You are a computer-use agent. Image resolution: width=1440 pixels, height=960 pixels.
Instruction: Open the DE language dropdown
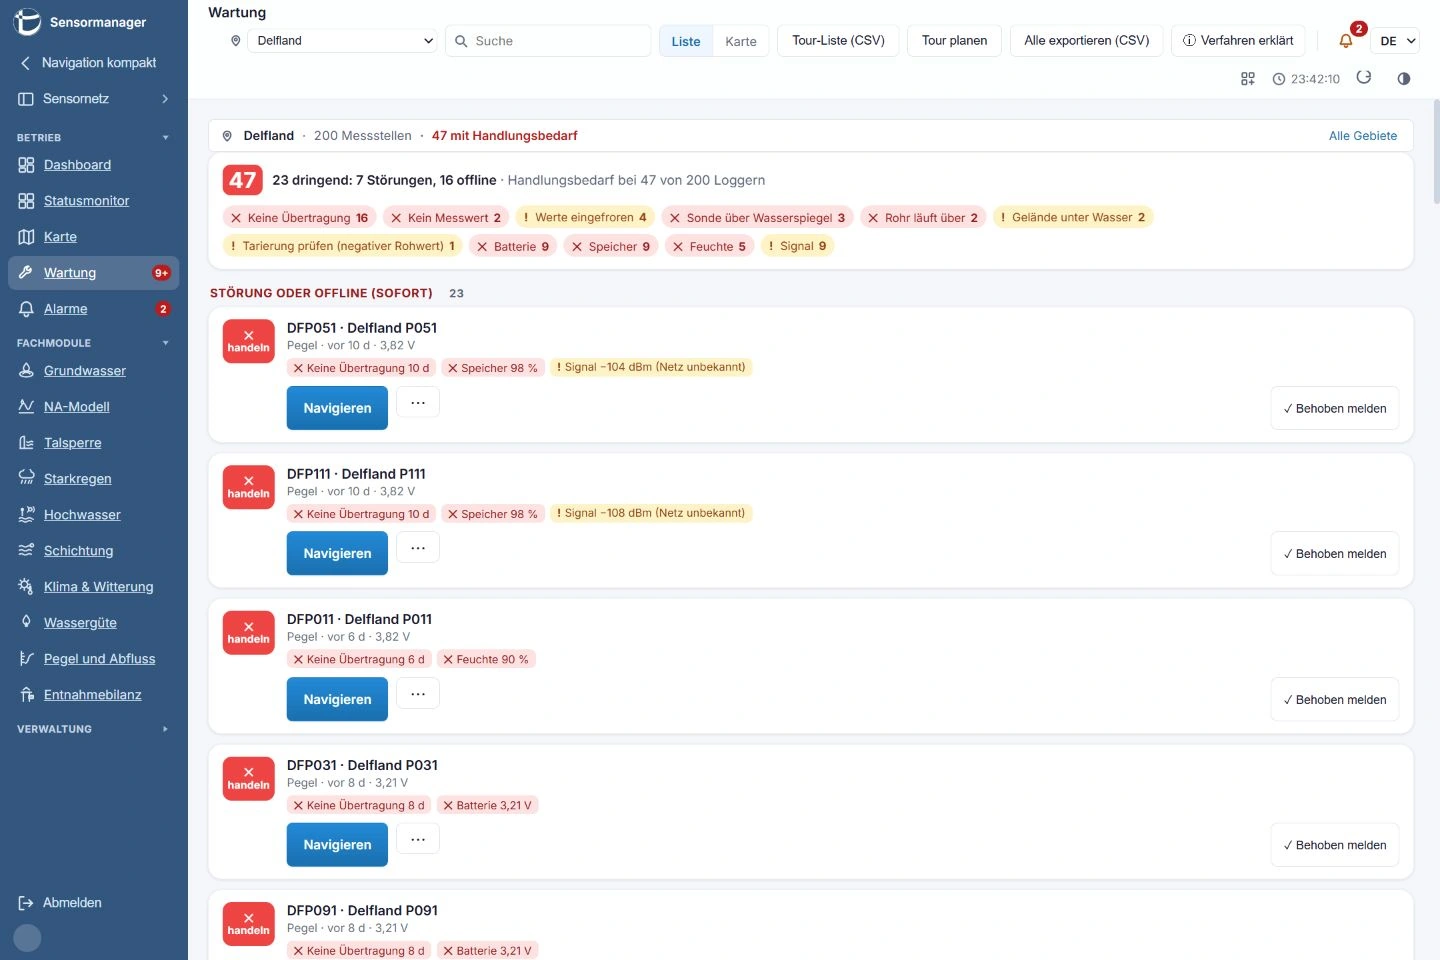tap(1396, 41)
